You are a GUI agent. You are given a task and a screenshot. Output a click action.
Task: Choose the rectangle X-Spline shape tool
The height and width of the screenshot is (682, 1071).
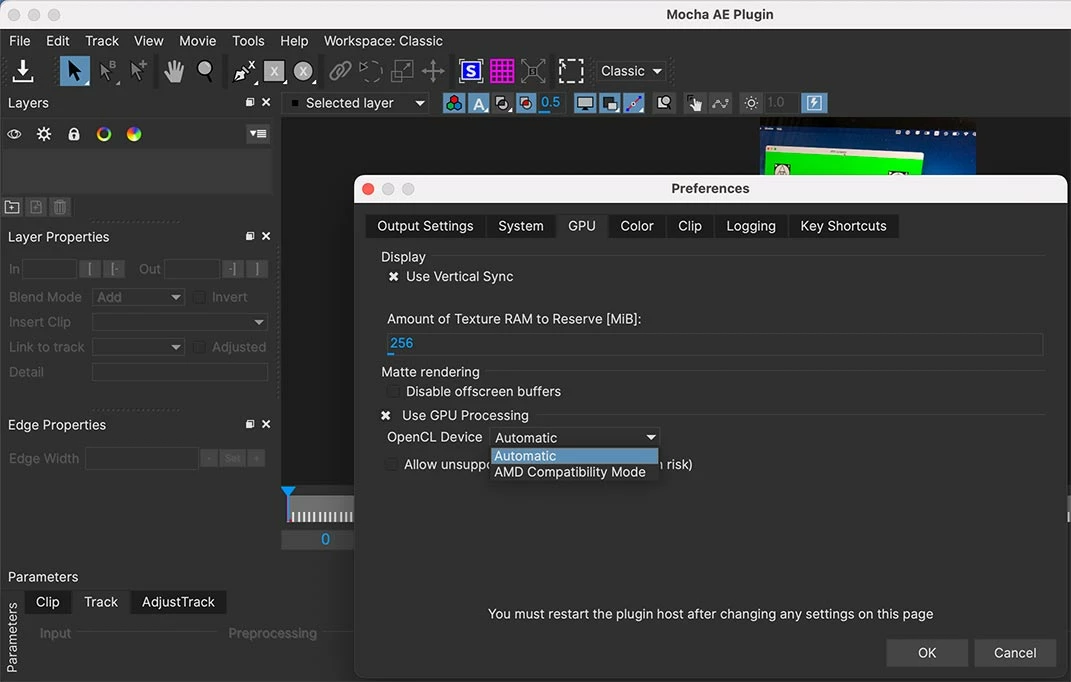click(274, 70)
